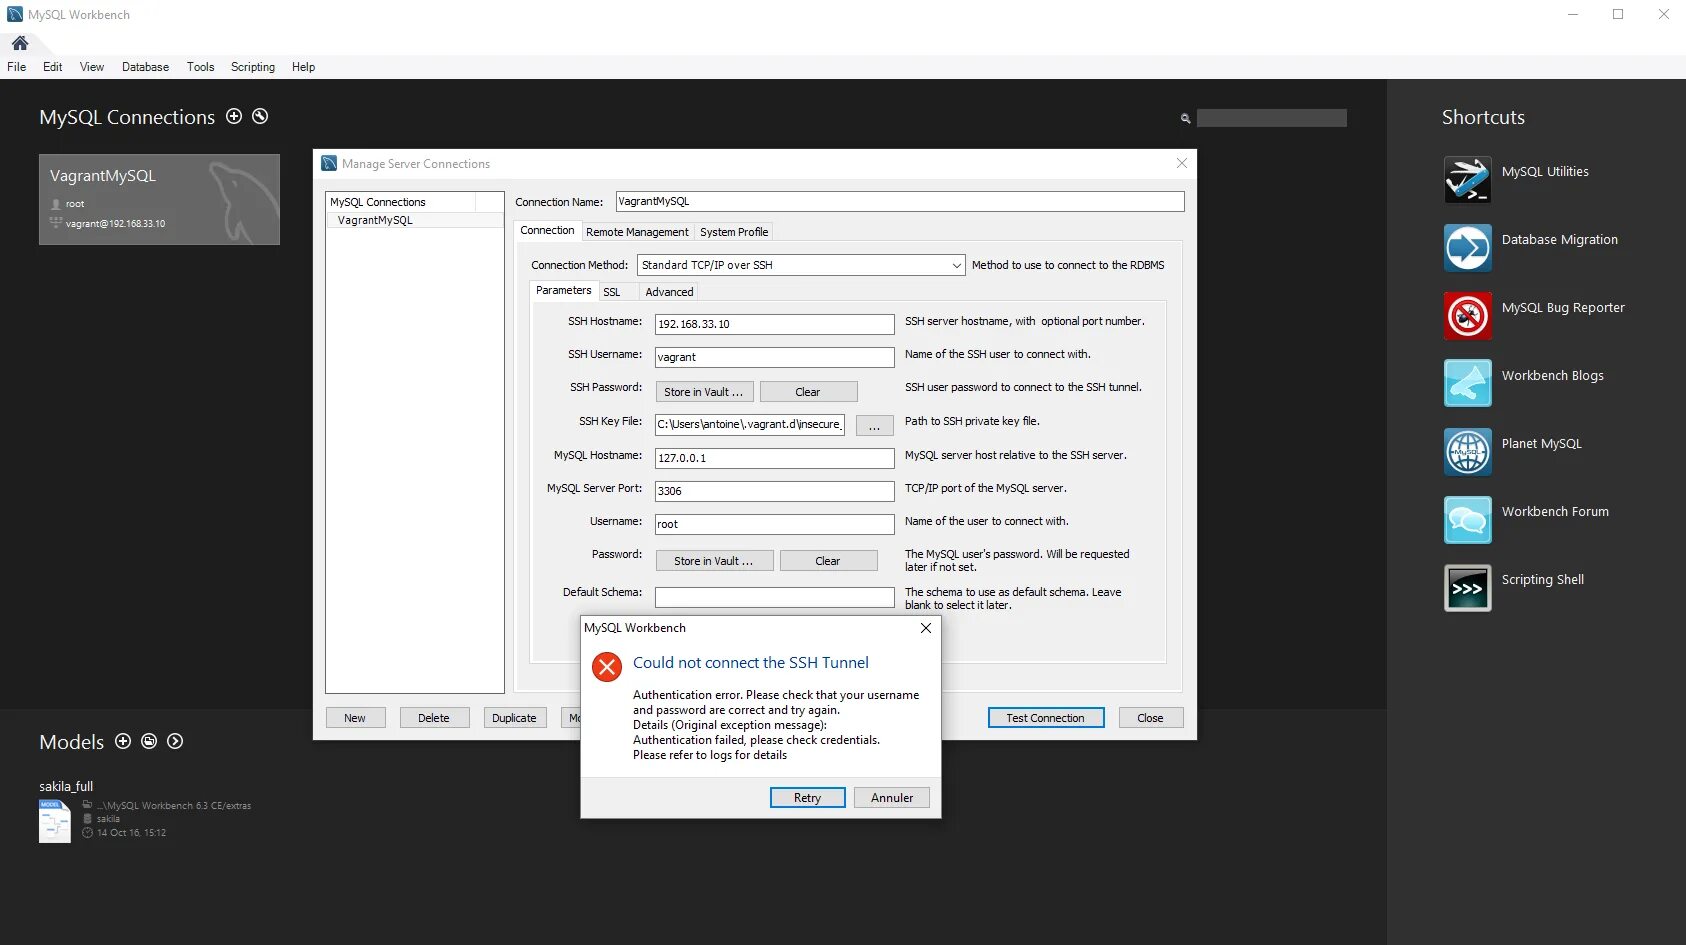Open the File menu
This screenshot has height=945, width=1686.
tap(17, 67)
